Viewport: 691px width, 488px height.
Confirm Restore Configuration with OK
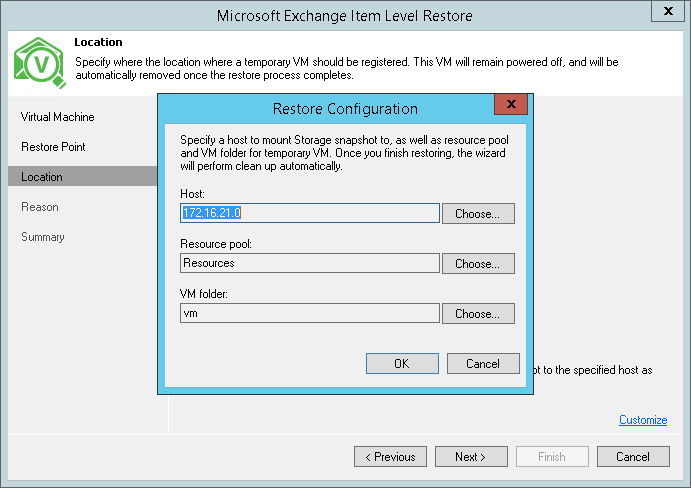[x=402, y=364]
